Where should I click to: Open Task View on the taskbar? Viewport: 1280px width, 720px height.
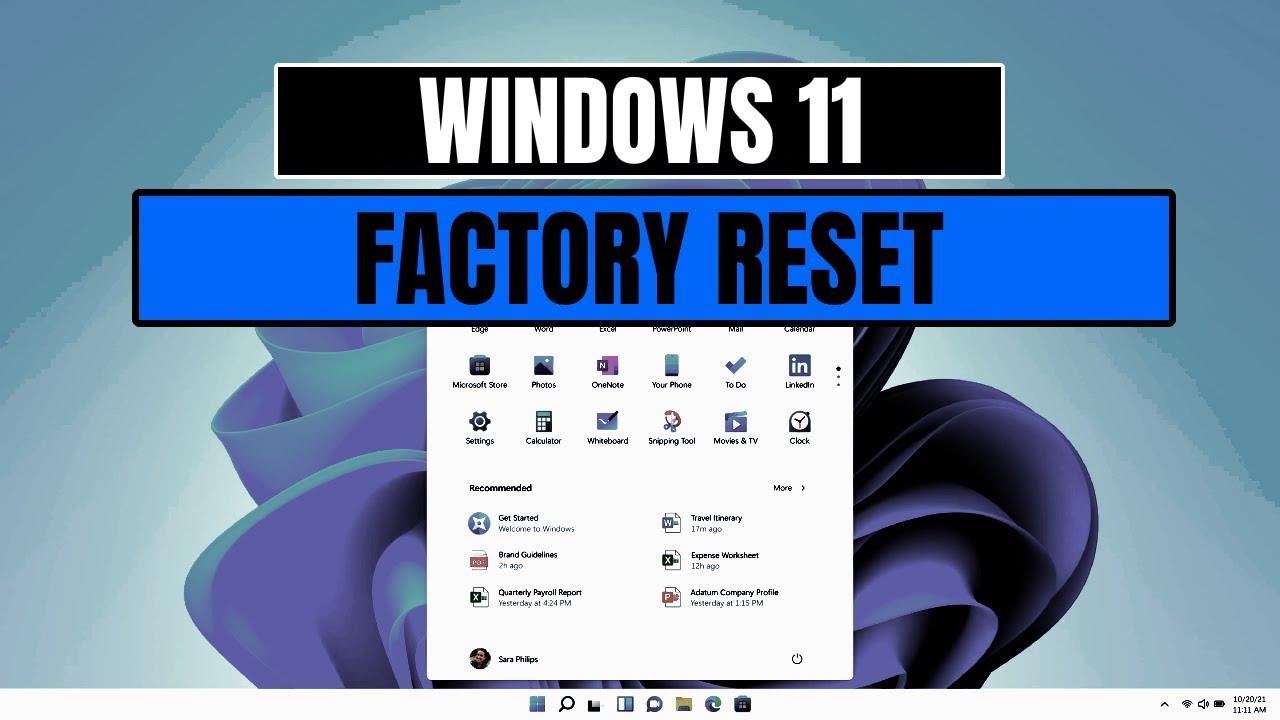(595, 704)
